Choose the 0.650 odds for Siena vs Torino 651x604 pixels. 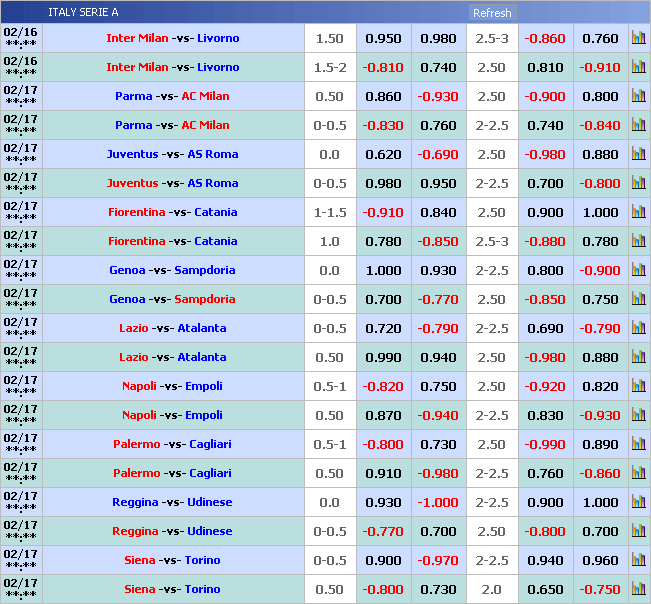coord(545,590)
